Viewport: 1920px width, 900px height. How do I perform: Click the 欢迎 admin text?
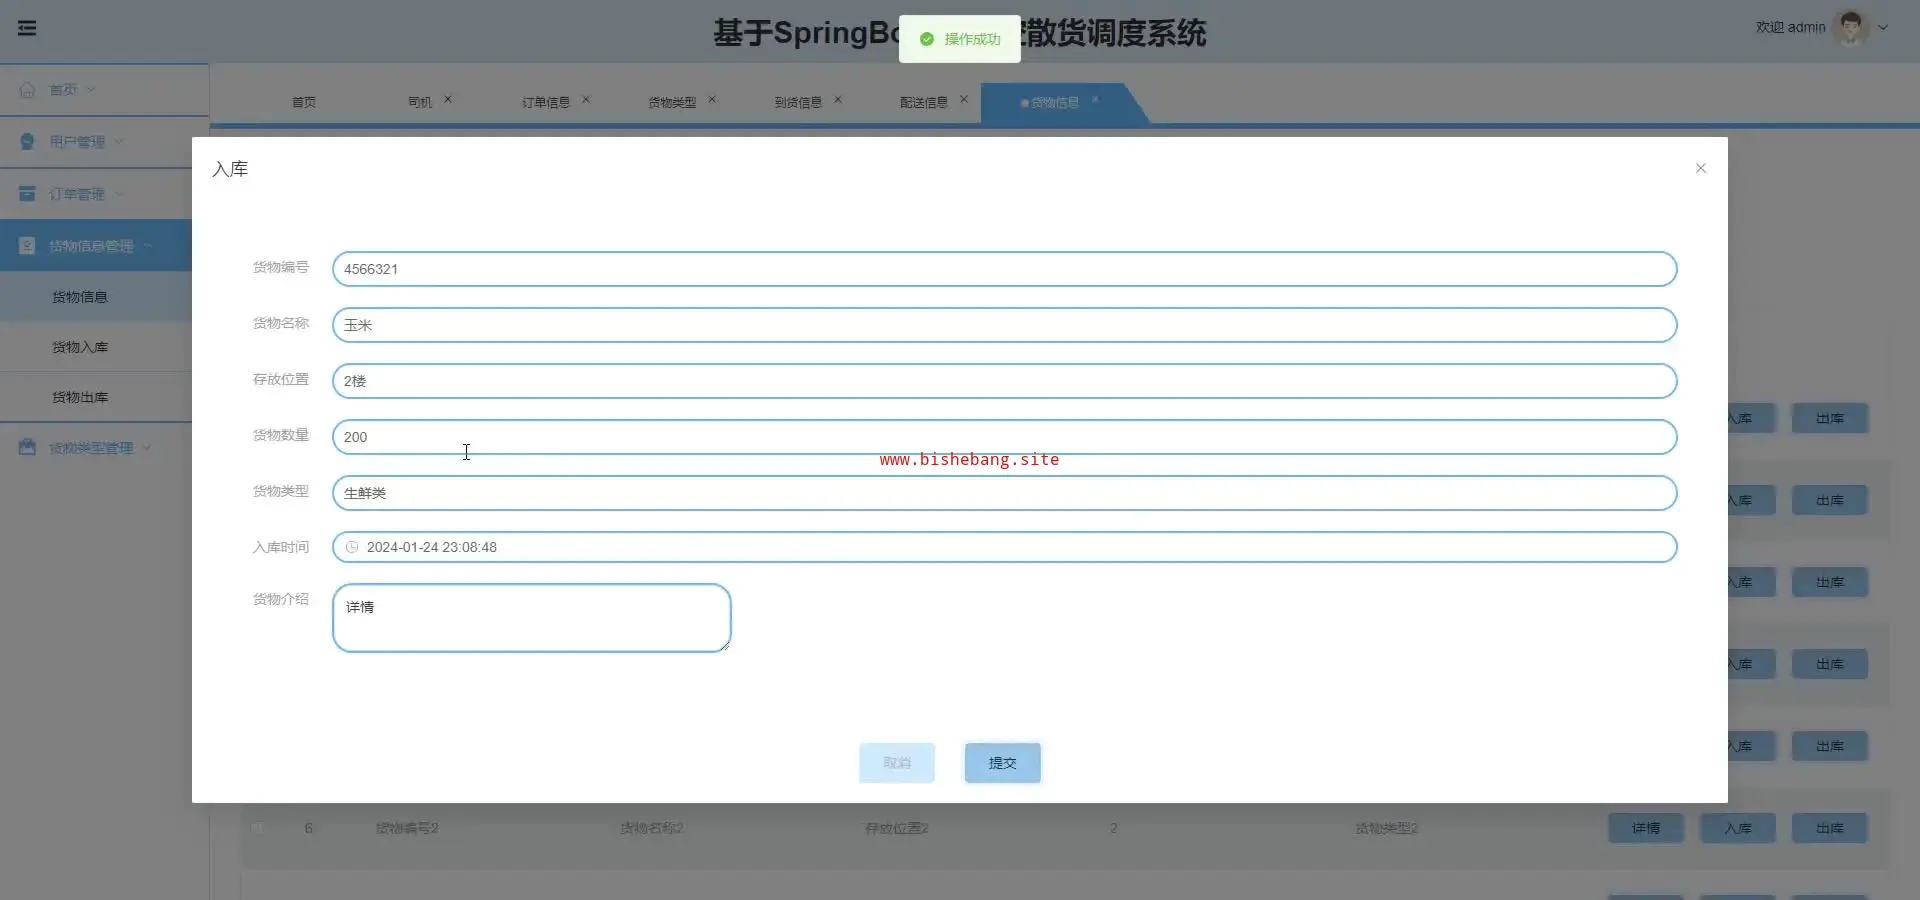1790,27
